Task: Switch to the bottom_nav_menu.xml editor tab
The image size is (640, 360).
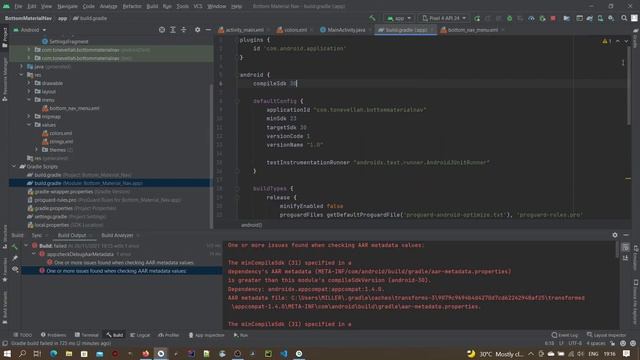Action: (472, 30)
